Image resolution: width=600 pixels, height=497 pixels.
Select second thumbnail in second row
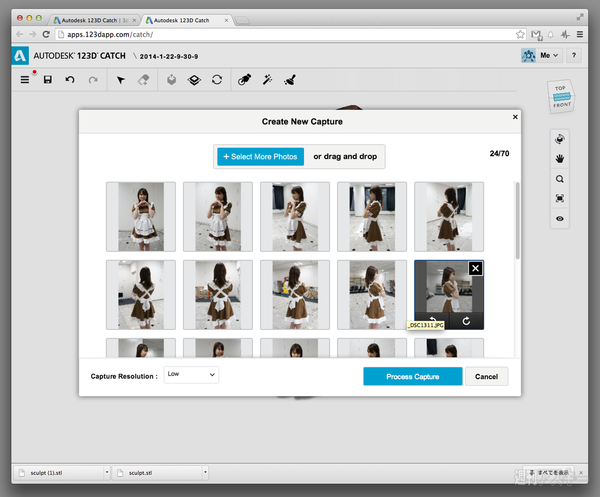click(x=218, y=295)
